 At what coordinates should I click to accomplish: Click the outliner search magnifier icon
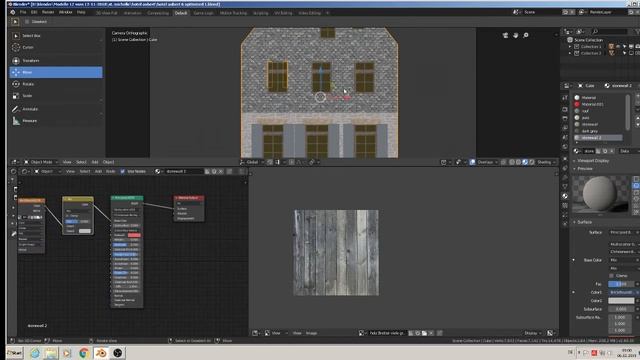pos(595,31)
